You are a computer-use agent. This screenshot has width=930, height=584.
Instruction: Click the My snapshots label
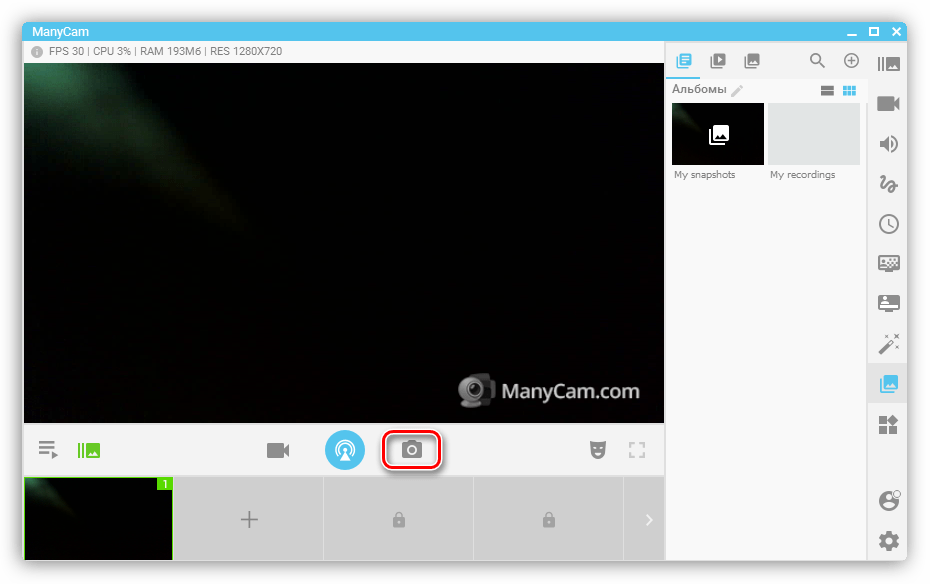pos(705,174)
